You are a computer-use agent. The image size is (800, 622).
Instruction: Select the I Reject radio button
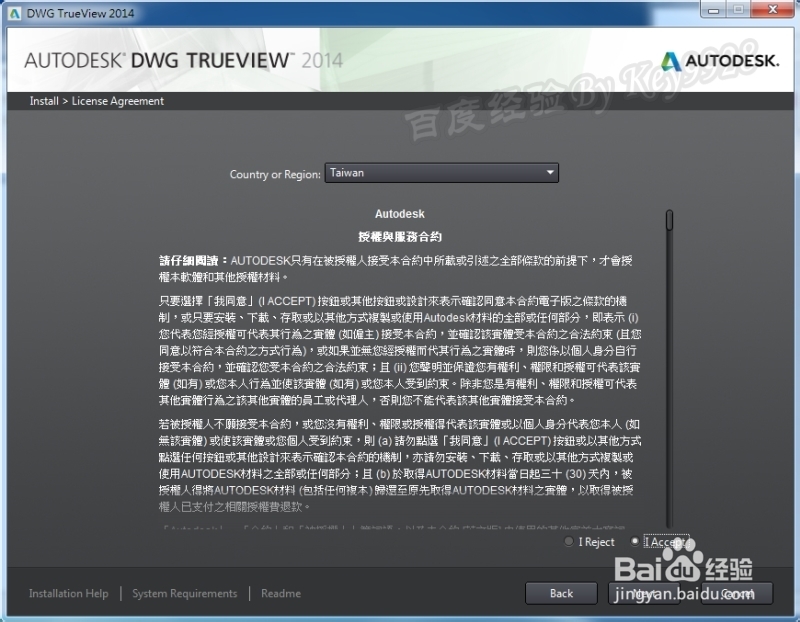coord(568,541)
